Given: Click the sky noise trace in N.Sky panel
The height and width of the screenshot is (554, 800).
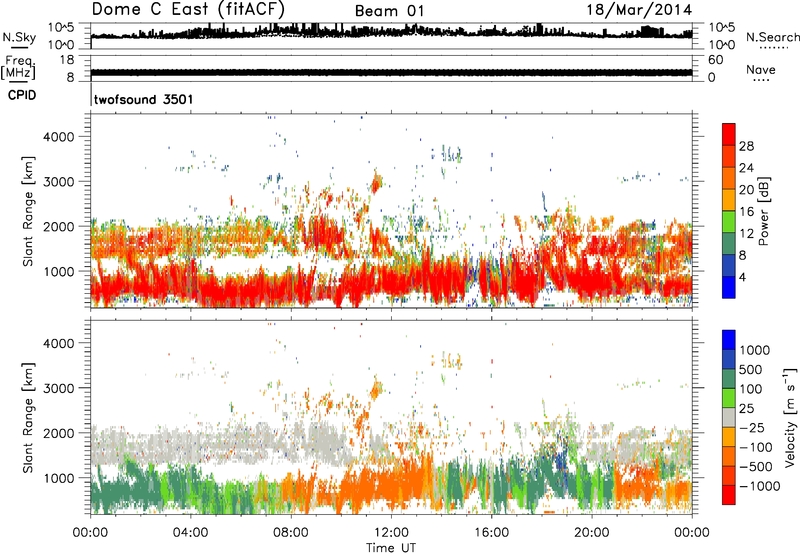Looking at the screenshot, I should (391, 32).
